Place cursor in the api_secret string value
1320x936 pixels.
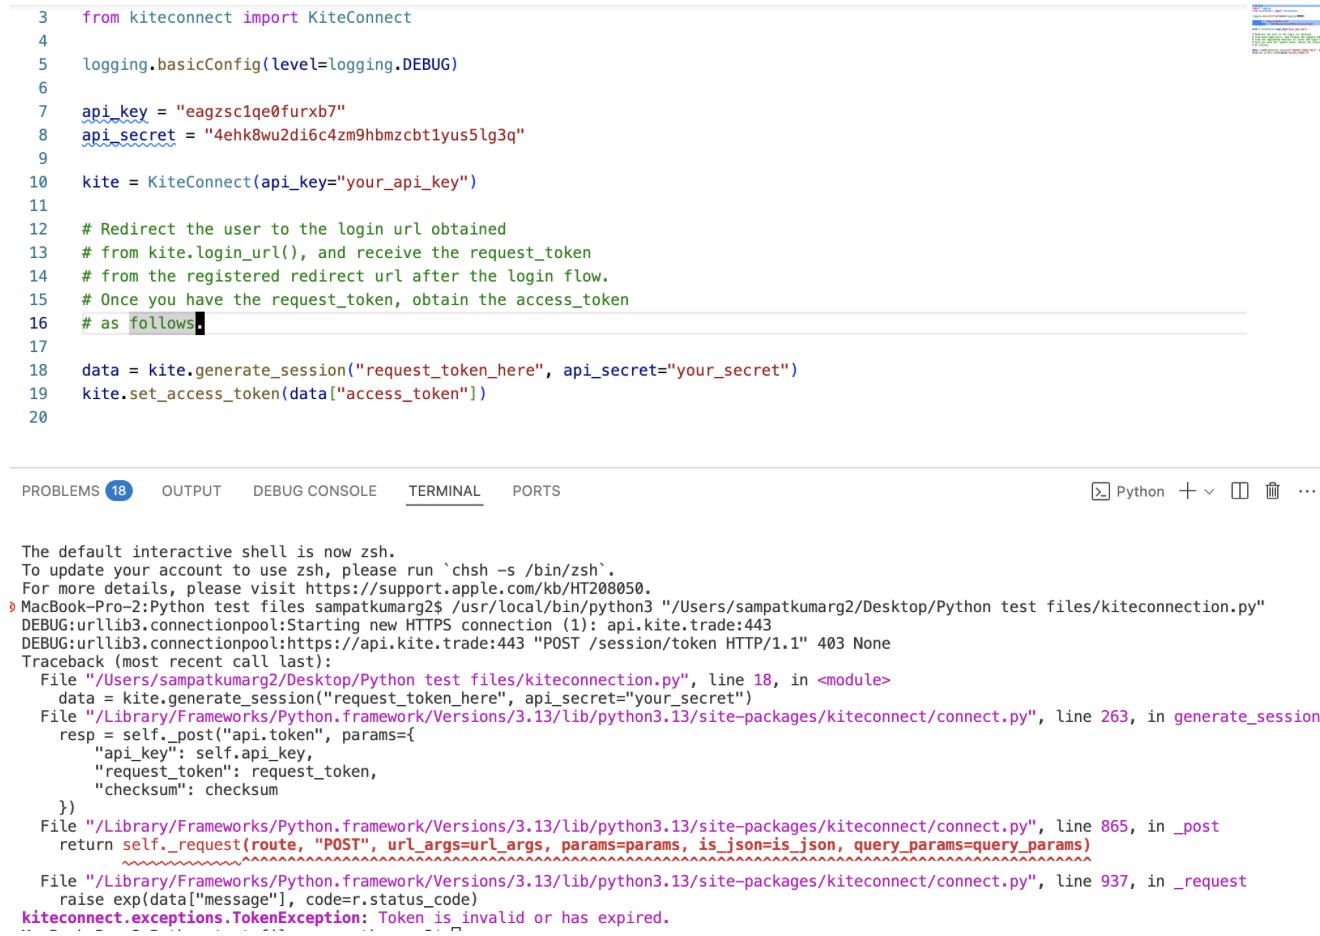[x=364, y=135]
